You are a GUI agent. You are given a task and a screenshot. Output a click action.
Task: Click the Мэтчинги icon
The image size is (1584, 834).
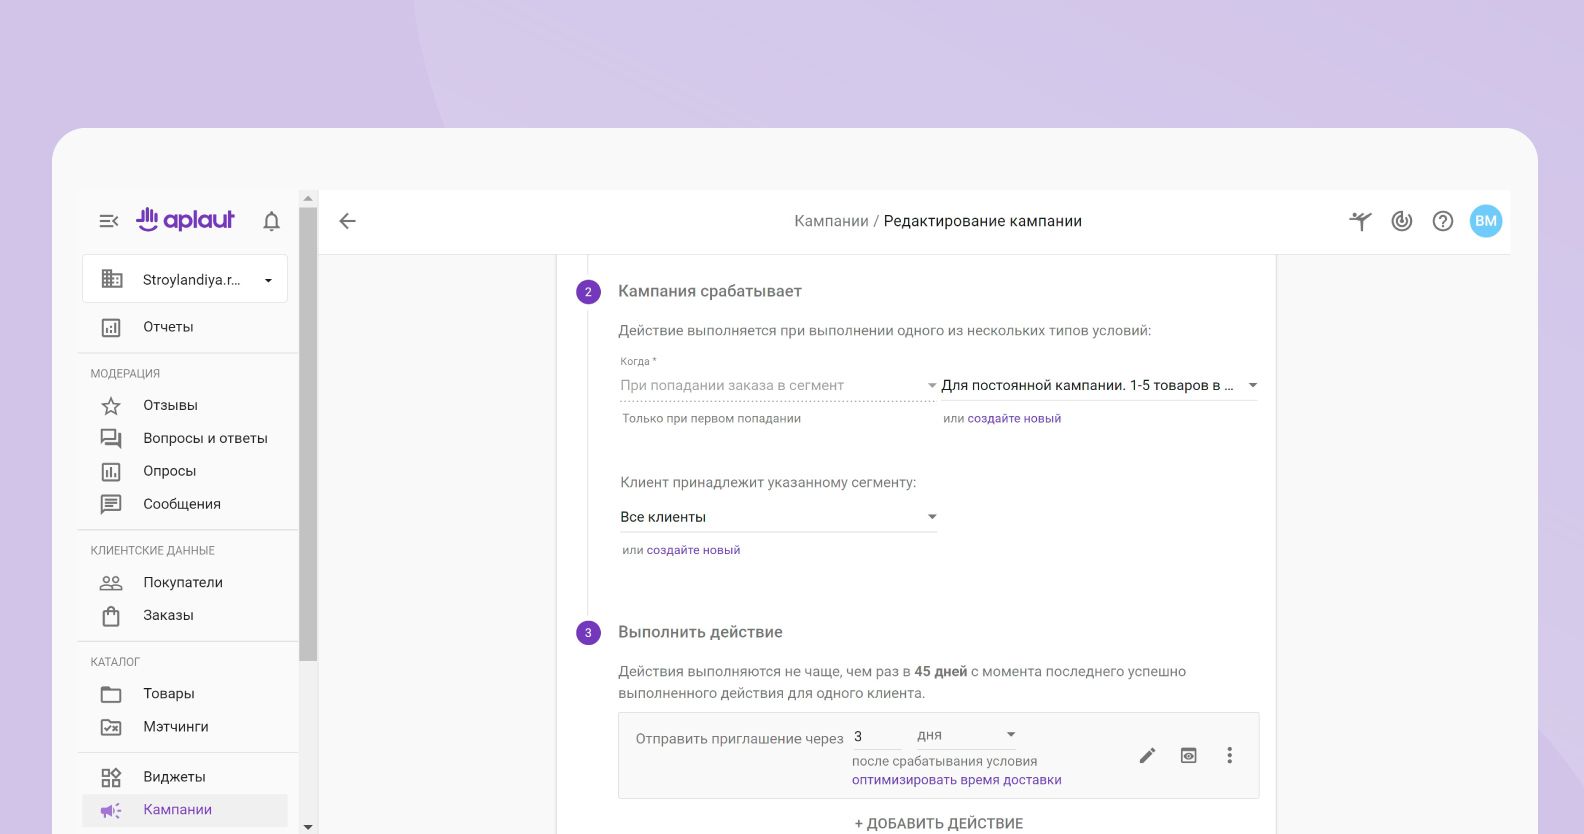coord(111,727)
